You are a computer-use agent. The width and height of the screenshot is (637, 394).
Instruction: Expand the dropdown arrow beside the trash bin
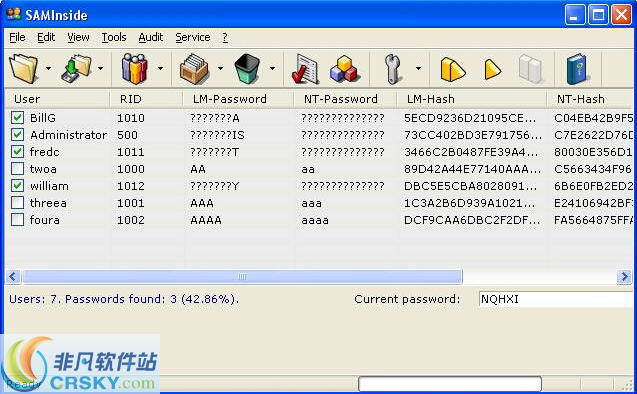(x=272, y=68)
